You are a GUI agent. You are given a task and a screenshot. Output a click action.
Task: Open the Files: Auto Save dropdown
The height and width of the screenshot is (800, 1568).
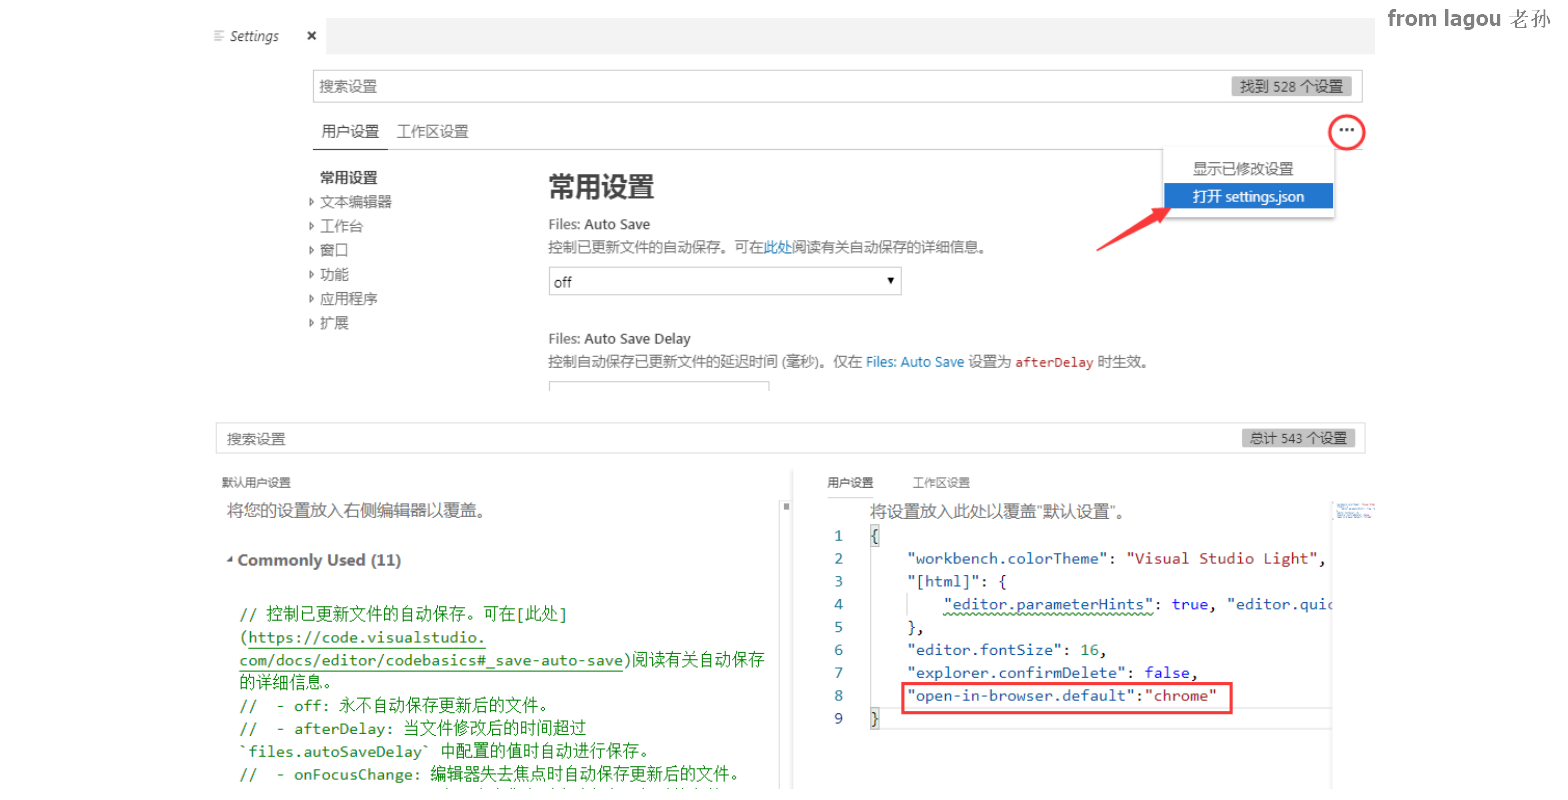point(725,281)
